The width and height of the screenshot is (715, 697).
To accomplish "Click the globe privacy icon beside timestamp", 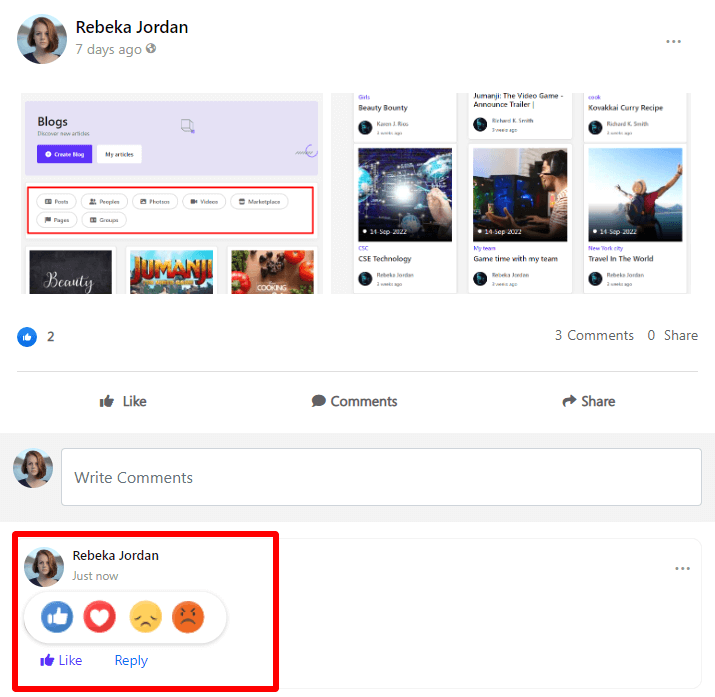I will pos(151,49).
